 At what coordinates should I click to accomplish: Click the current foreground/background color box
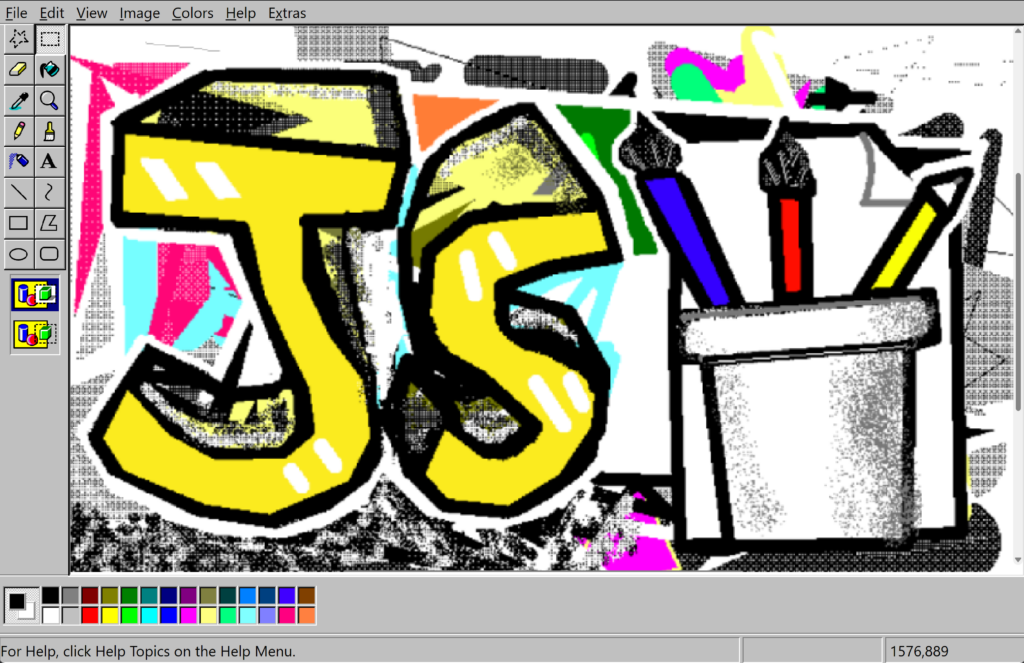[21, 606]
